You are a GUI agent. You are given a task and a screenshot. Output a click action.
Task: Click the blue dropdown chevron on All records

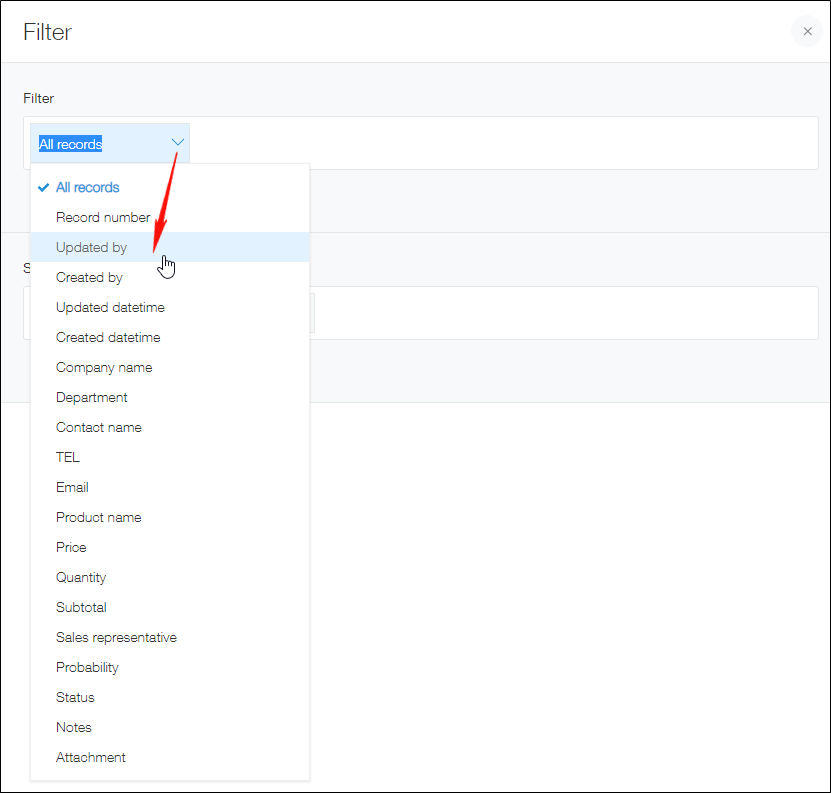(178, 143)
